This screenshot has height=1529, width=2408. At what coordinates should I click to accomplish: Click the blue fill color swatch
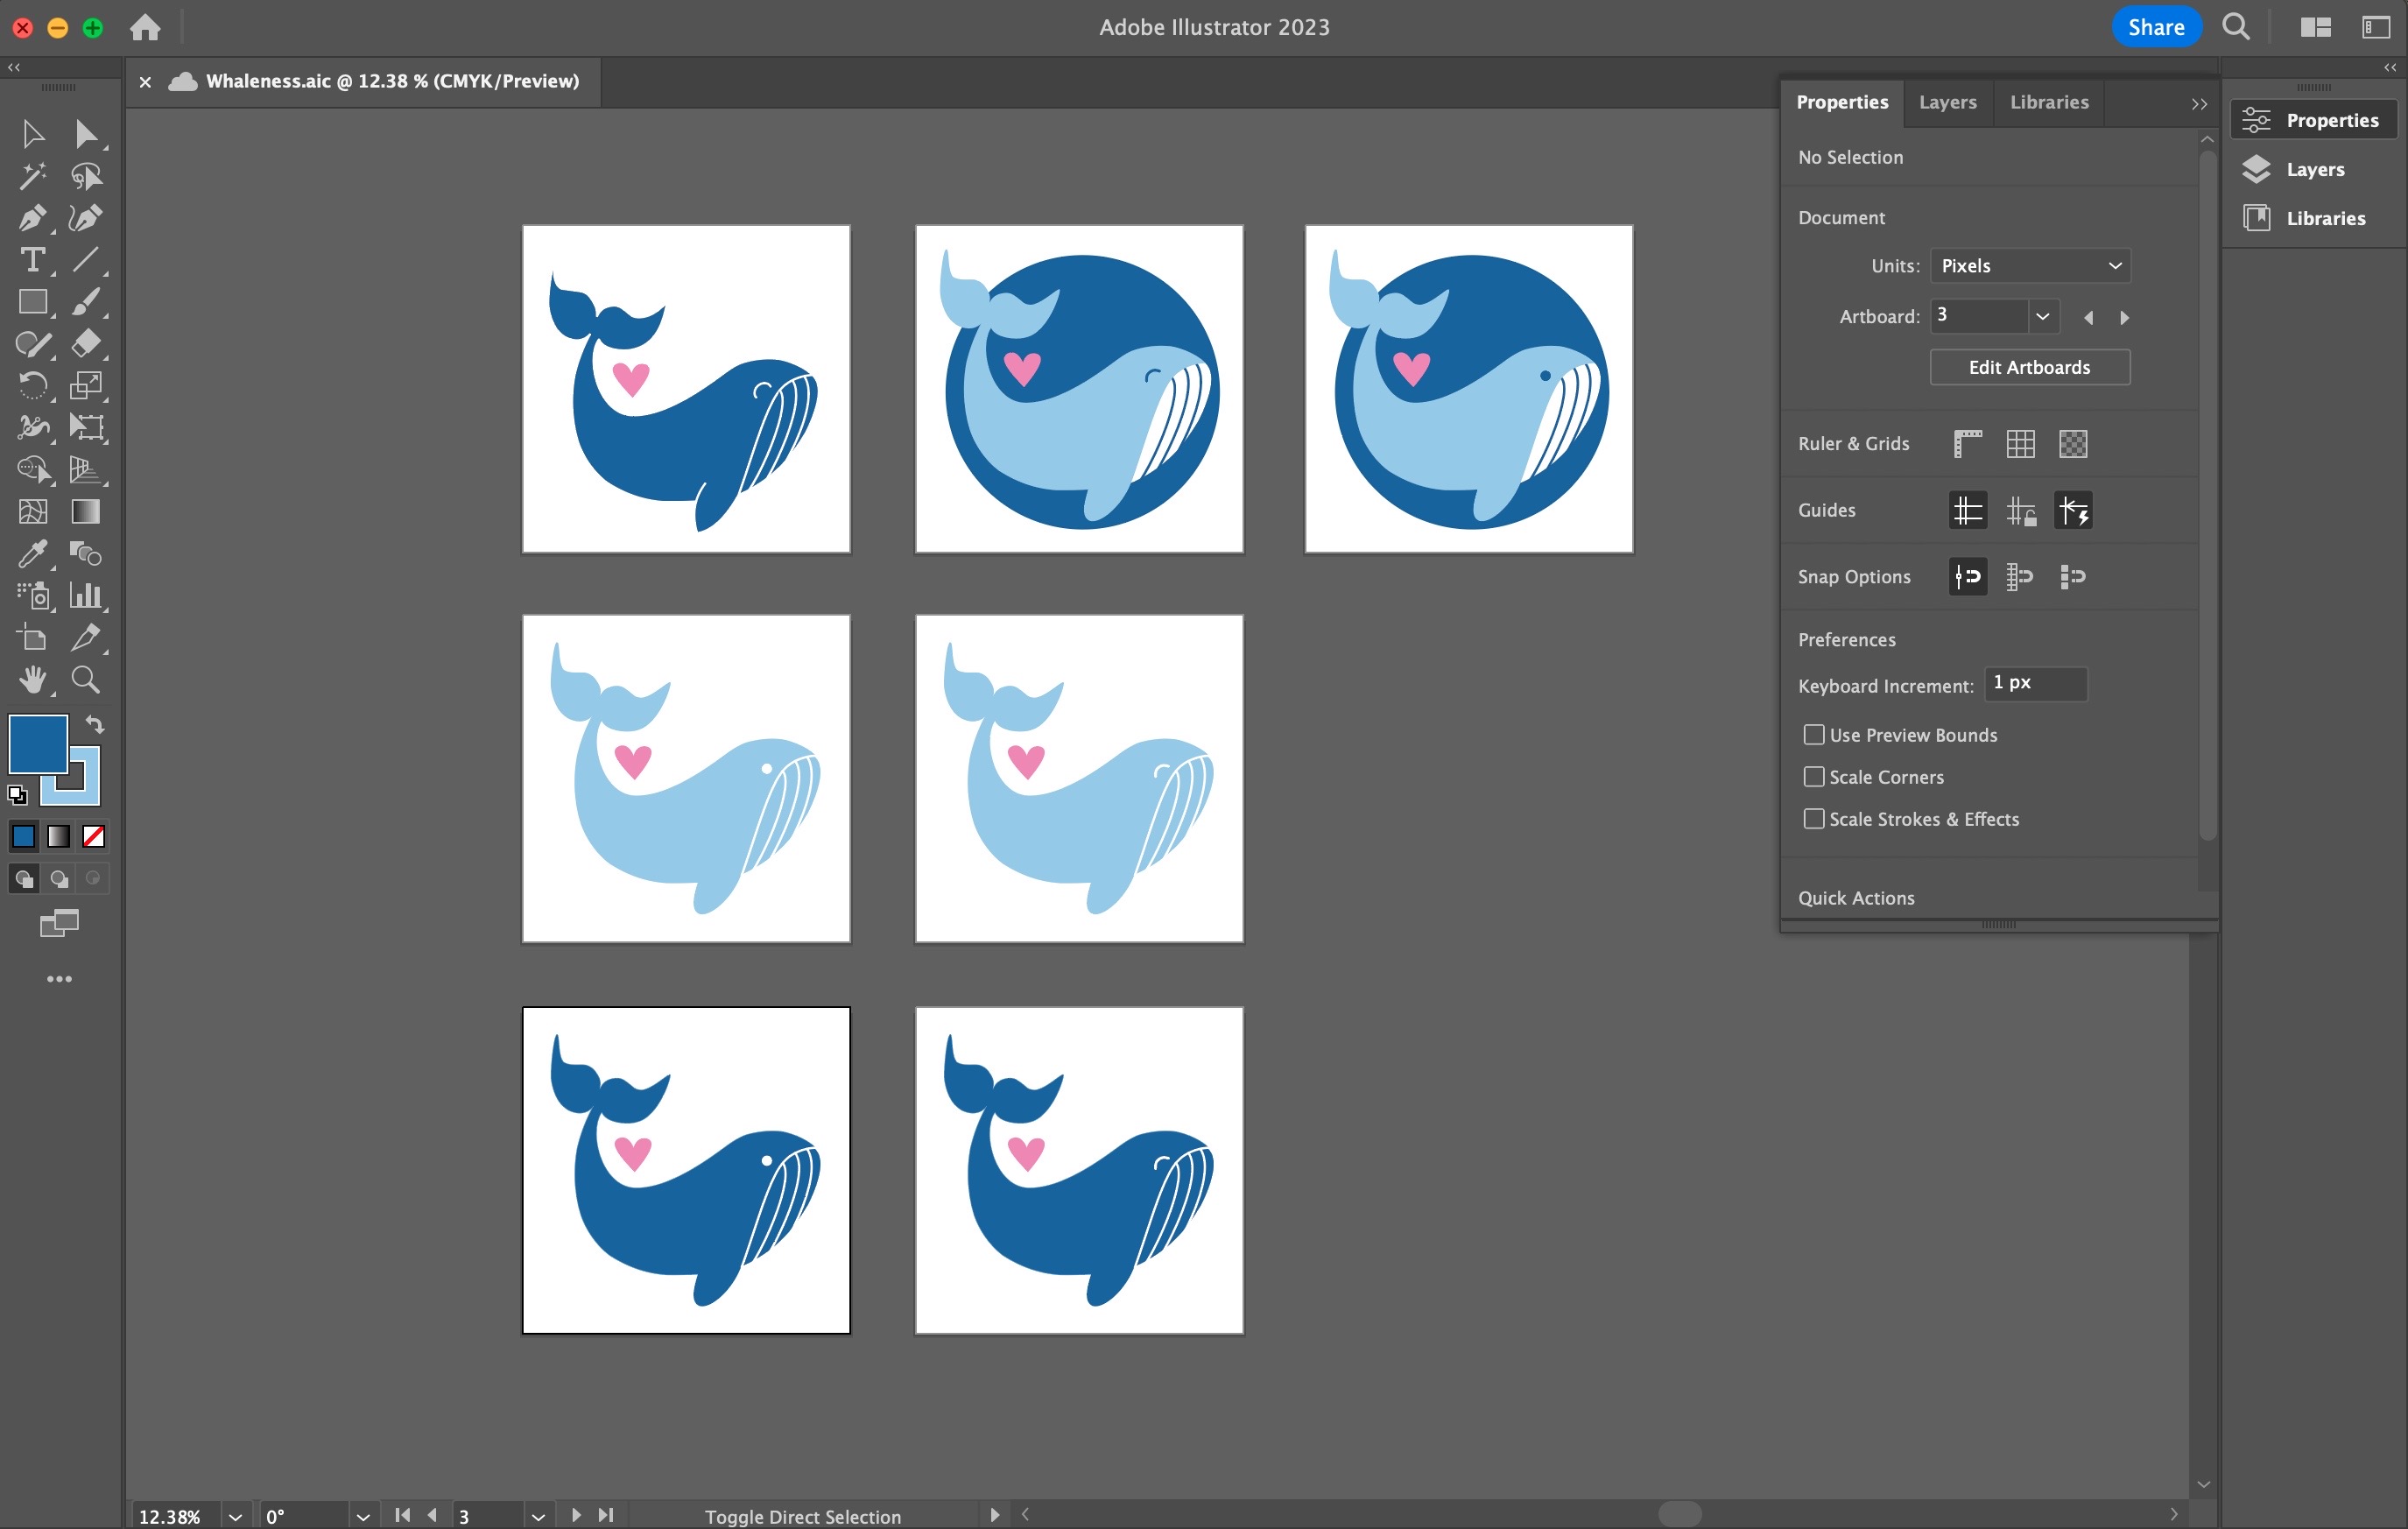click(35, 741)
